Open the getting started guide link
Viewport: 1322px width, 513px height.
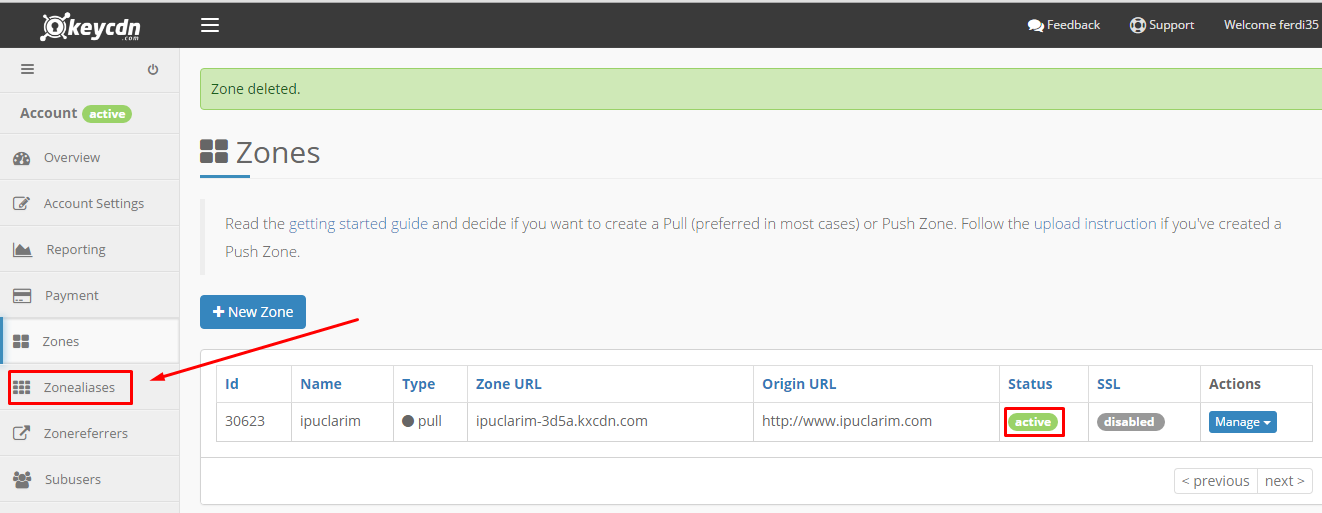358,224
